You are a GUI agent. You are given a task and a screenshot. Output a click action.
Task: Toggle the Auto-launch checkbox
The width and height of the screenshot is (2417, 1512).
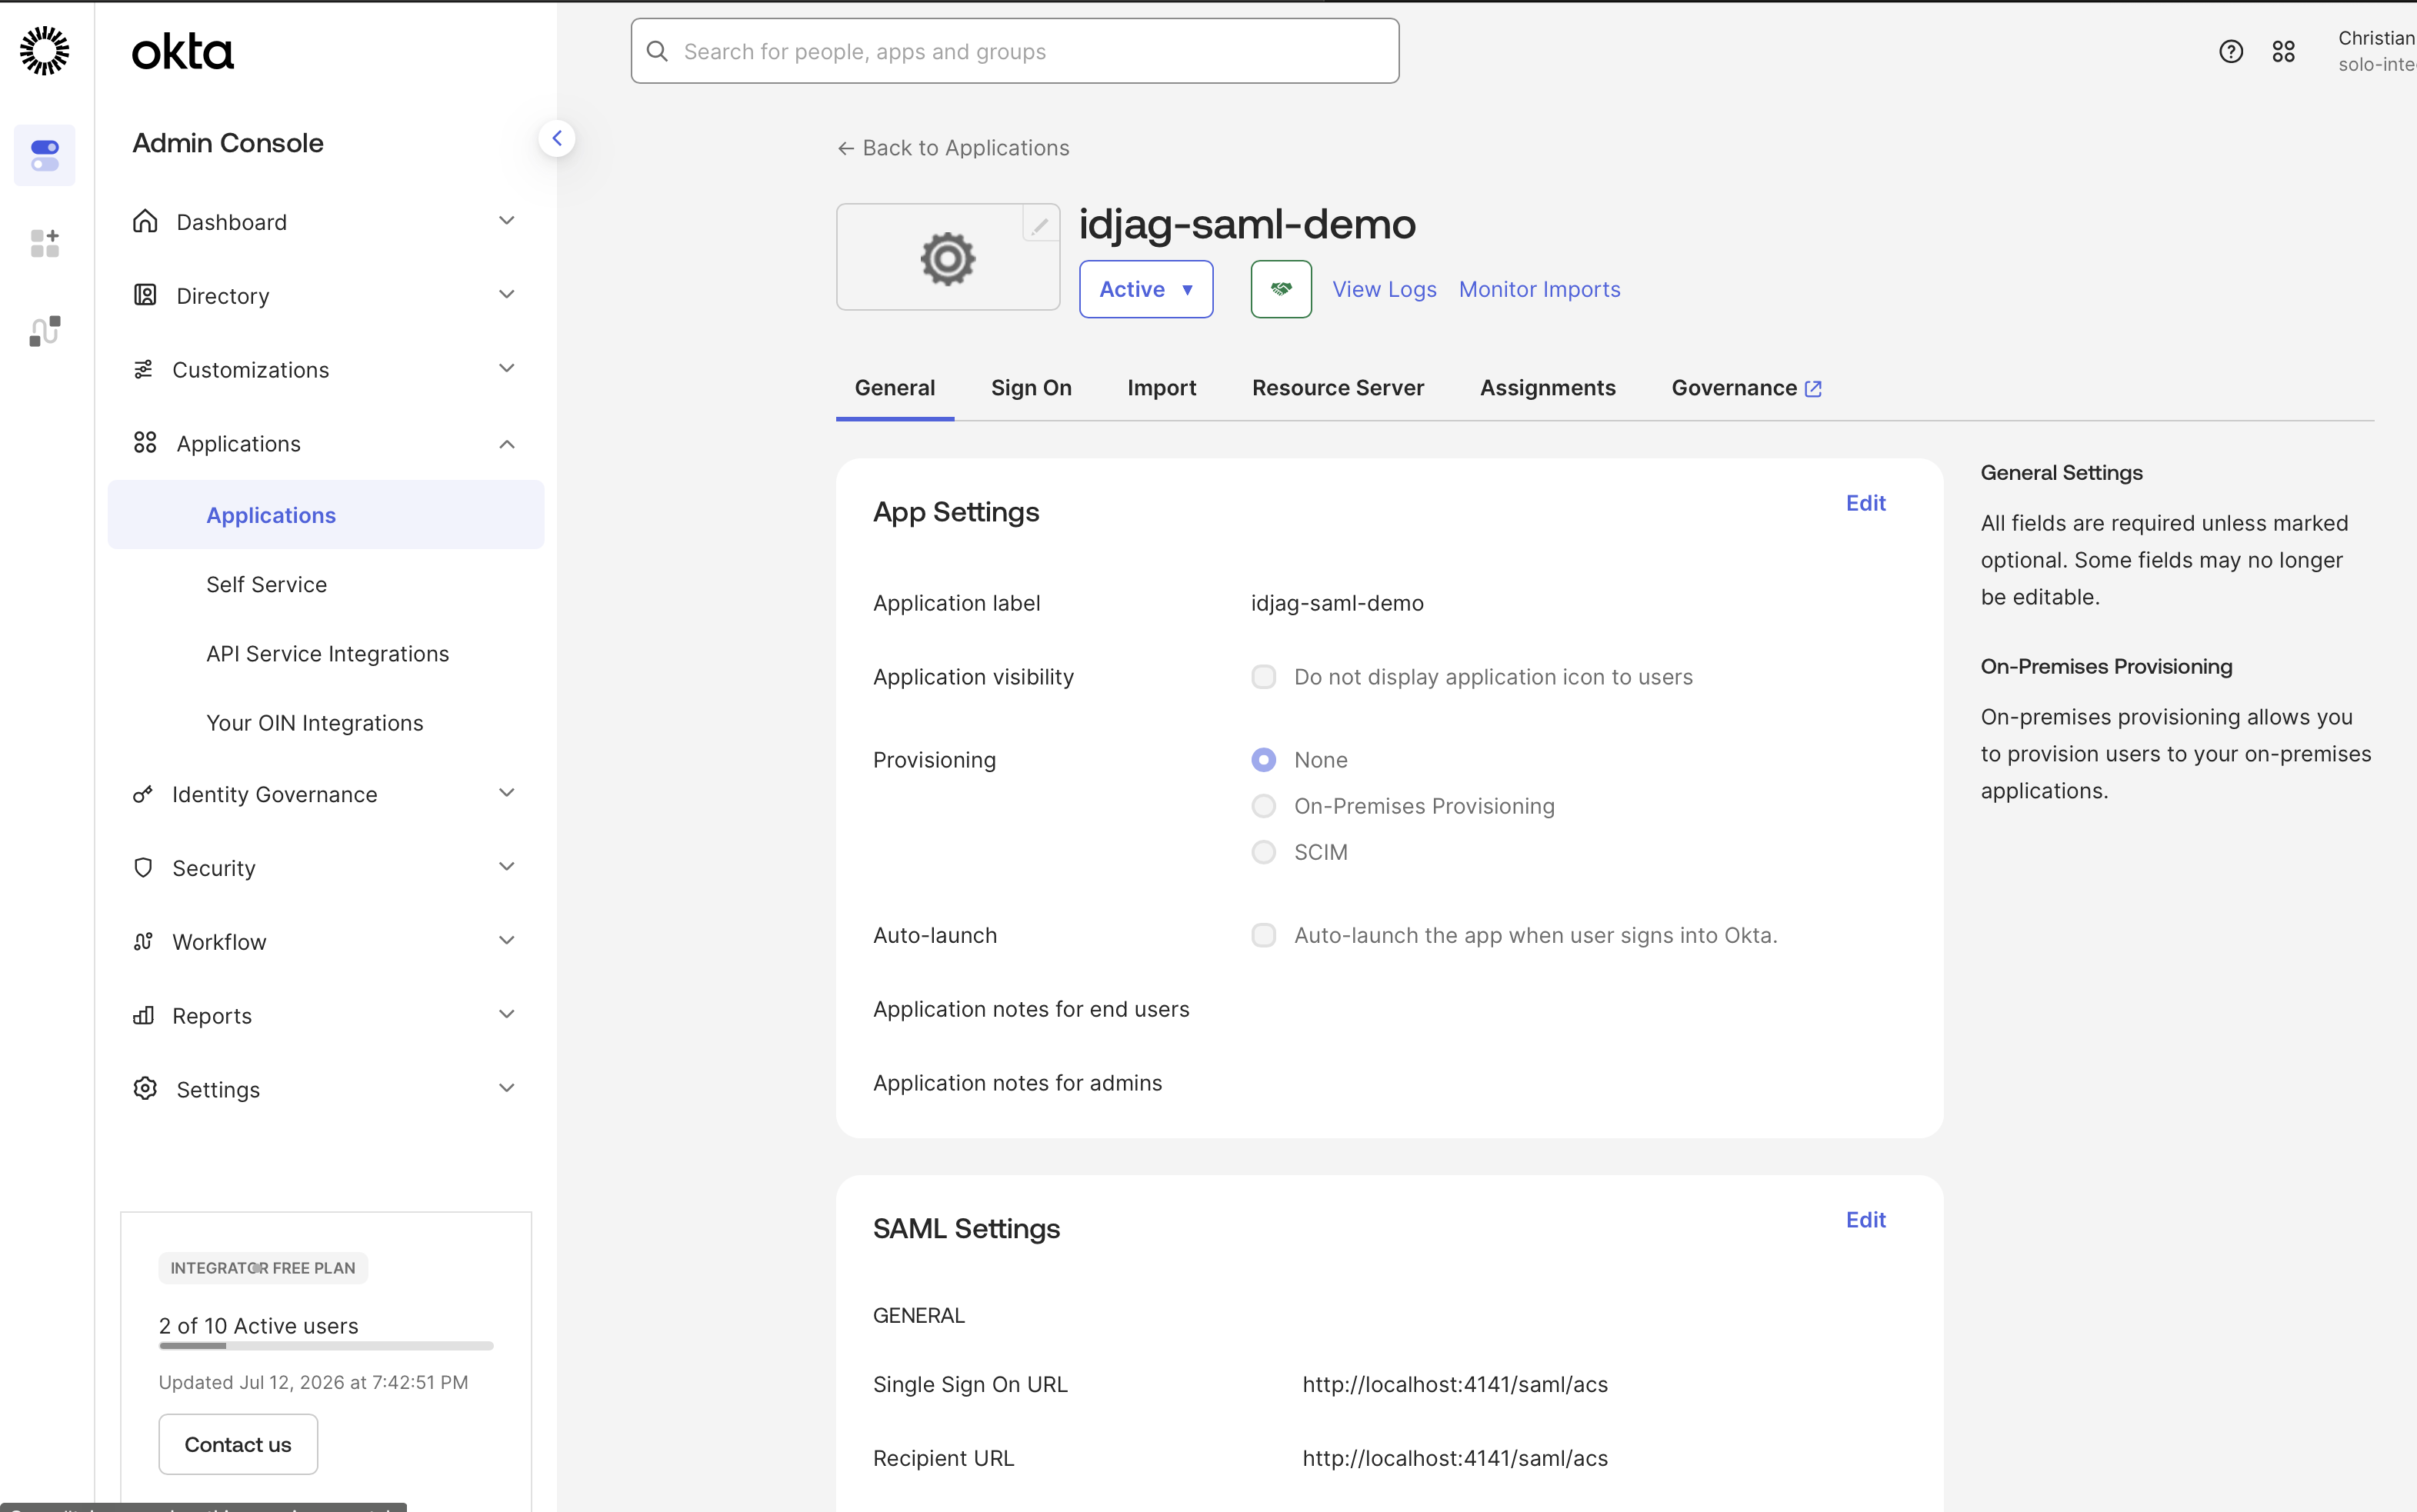1264,935
